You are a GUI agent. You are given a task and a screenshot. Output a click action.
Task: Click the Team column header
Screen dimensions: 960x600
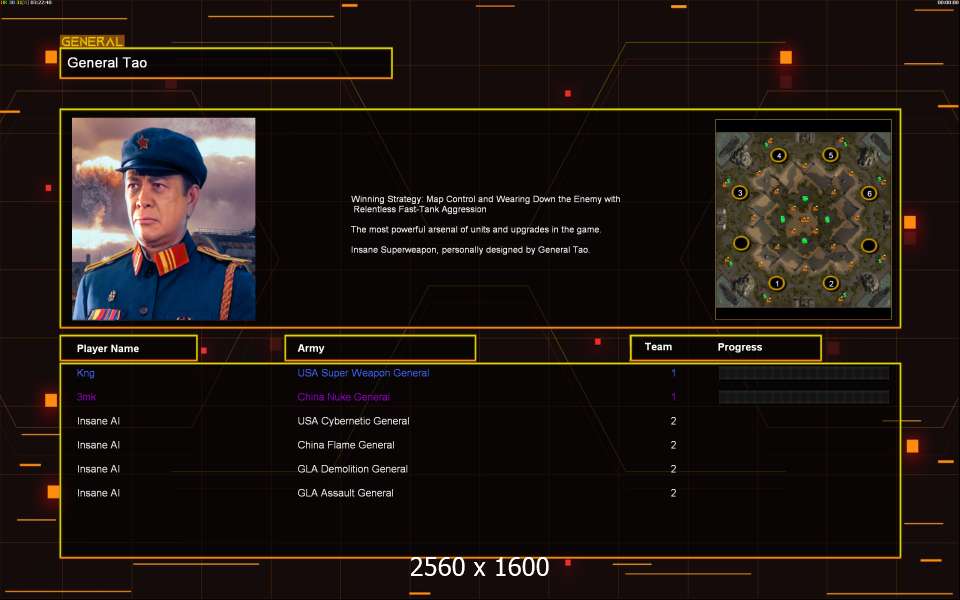point(658,347)
